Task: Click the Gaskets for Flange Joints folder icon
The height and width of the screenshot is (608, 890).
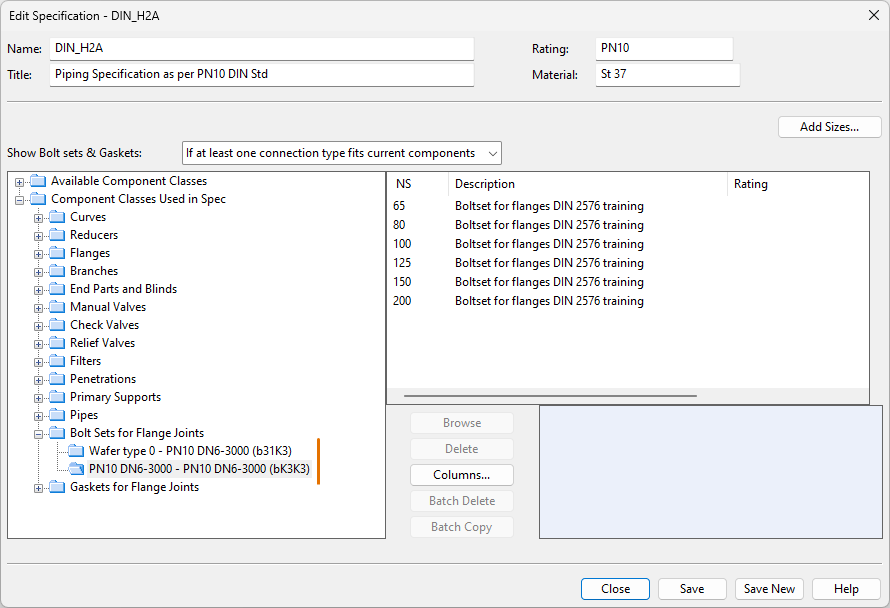Action: (x=56, y=487)
